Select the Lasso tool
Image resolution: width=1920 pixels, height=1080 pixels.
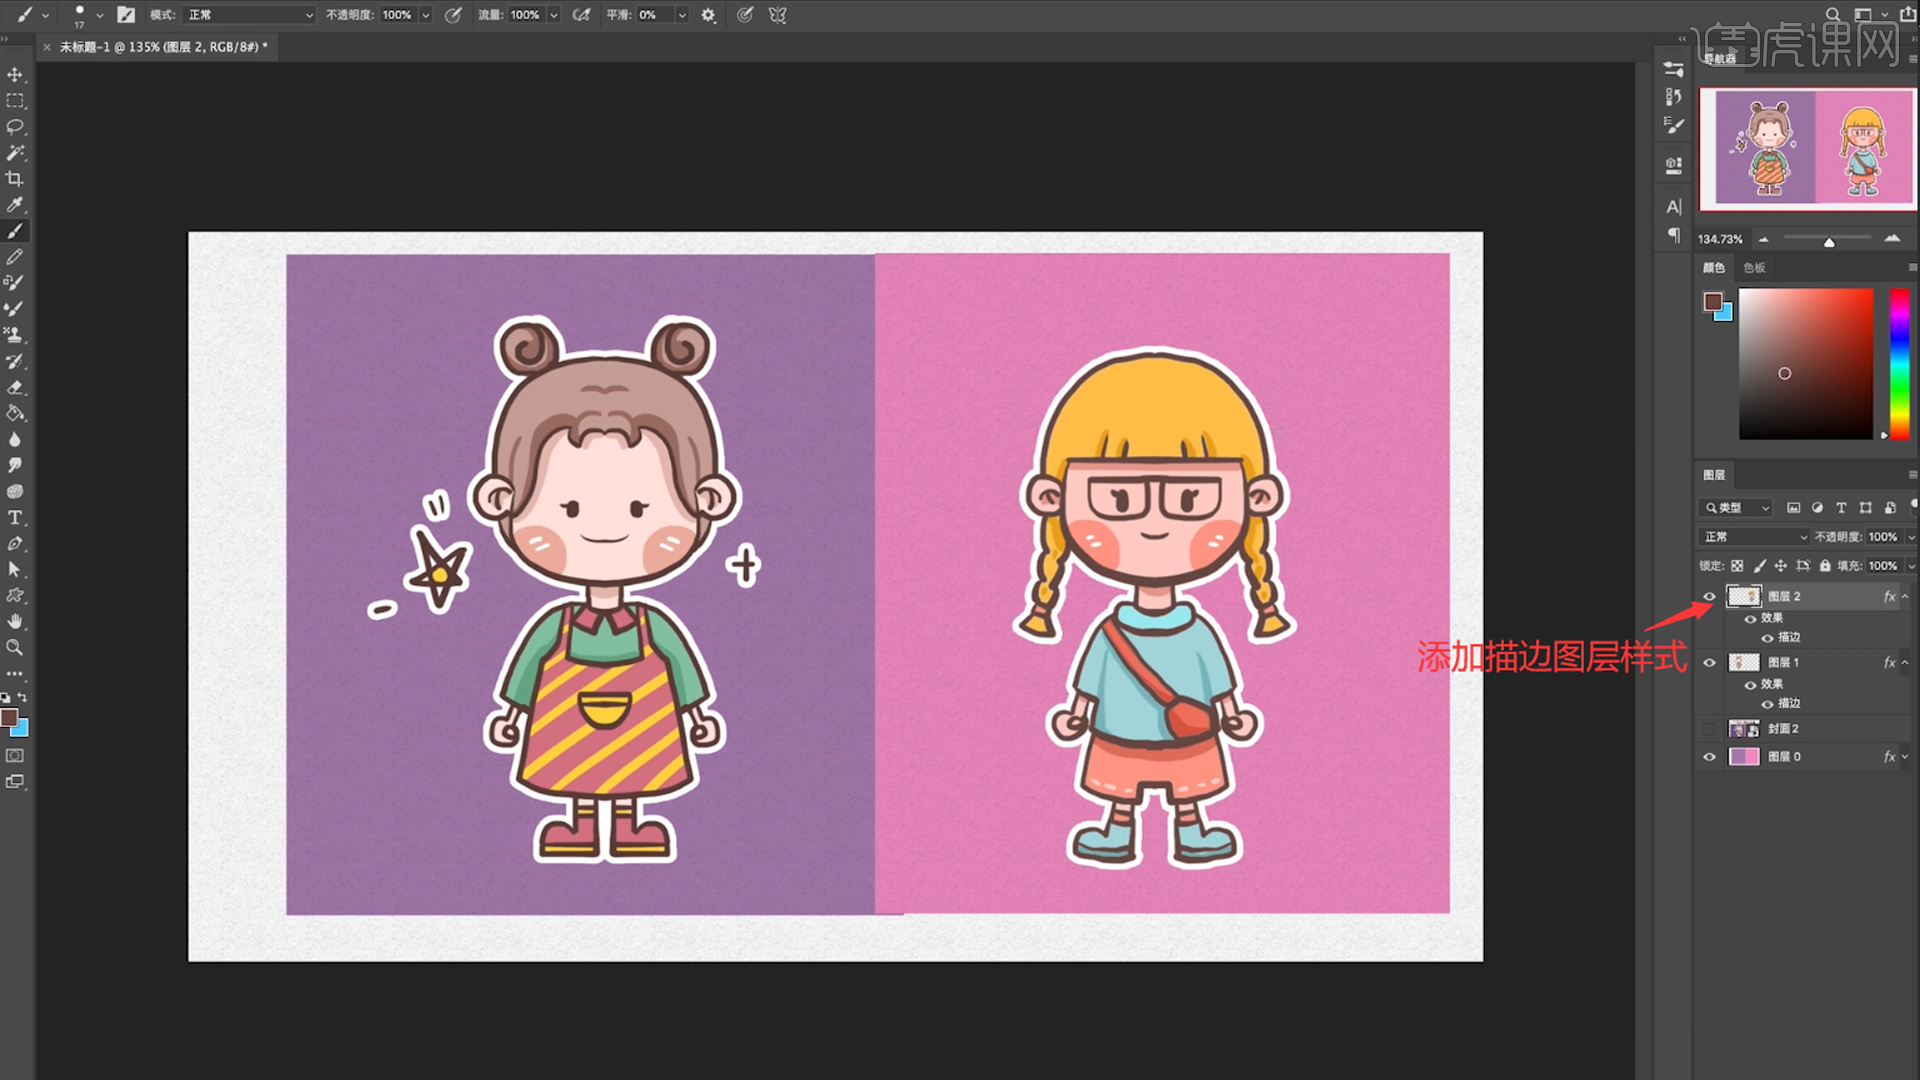(x=15, y=127)
